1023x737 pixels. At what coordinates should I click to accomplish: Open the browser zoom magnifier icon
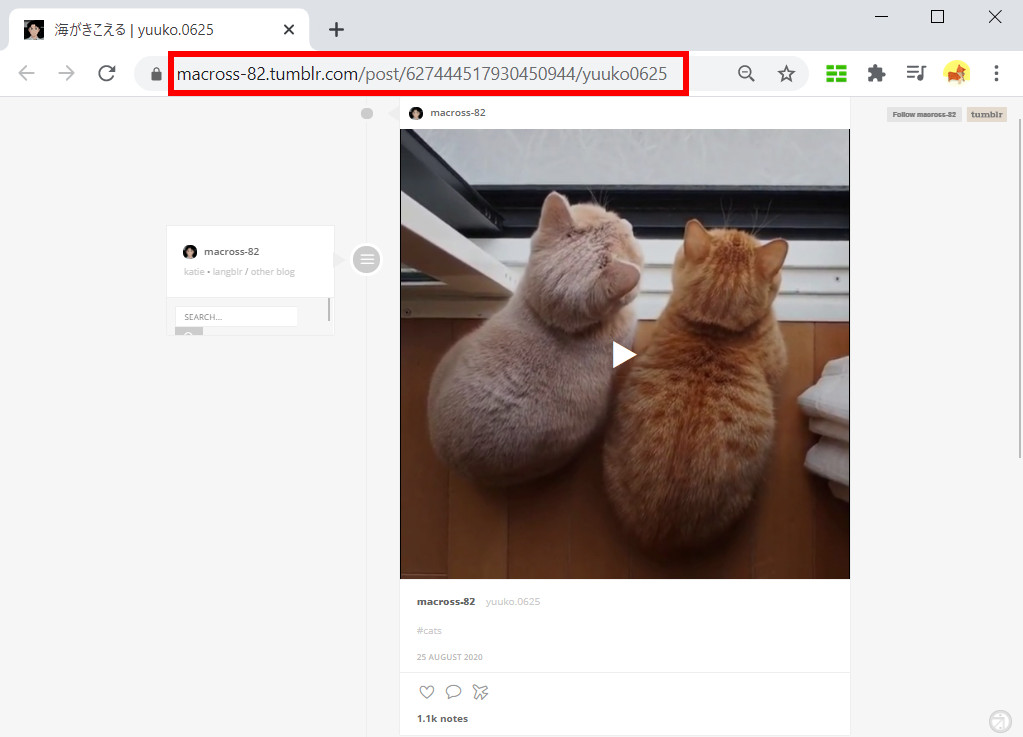click(746, 73)
